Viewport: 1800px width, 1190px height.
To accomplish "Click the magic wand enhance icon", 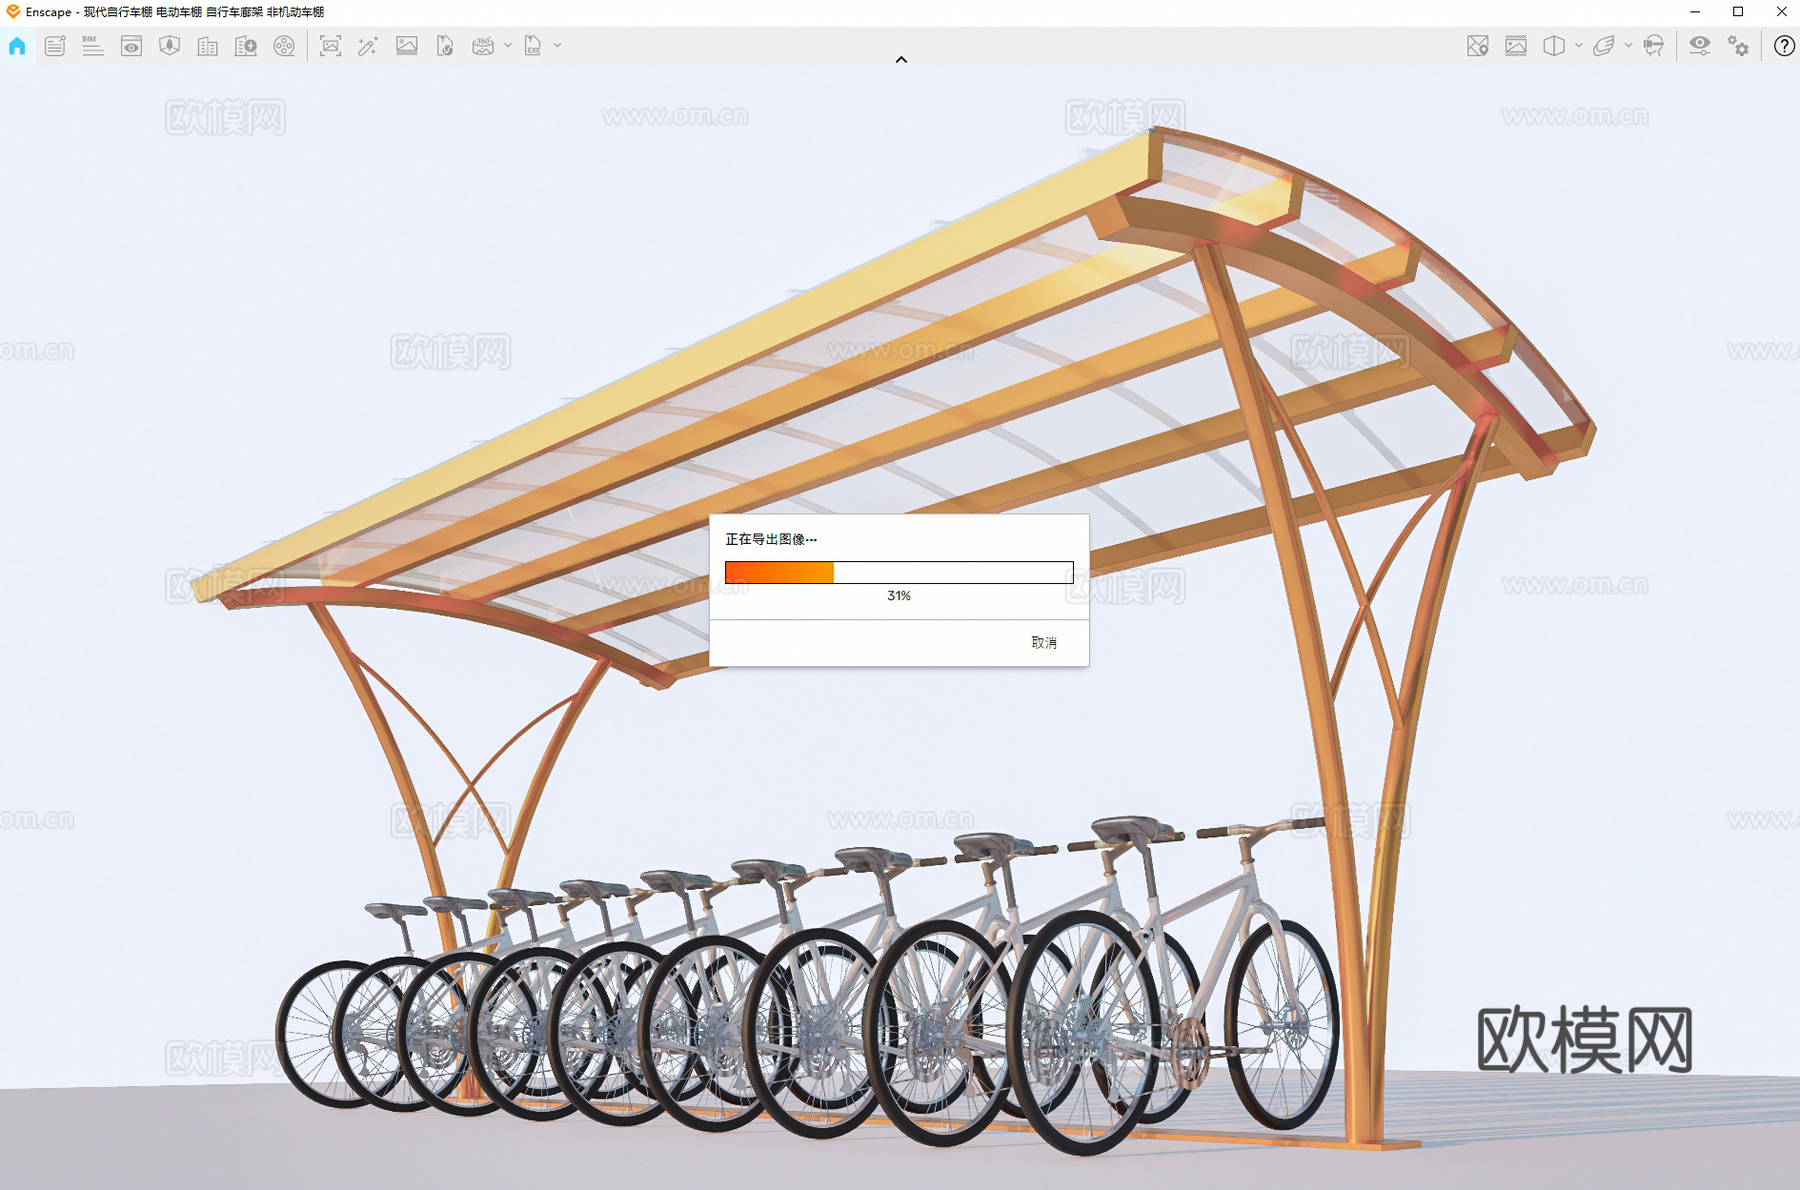I will coord(368,46).
